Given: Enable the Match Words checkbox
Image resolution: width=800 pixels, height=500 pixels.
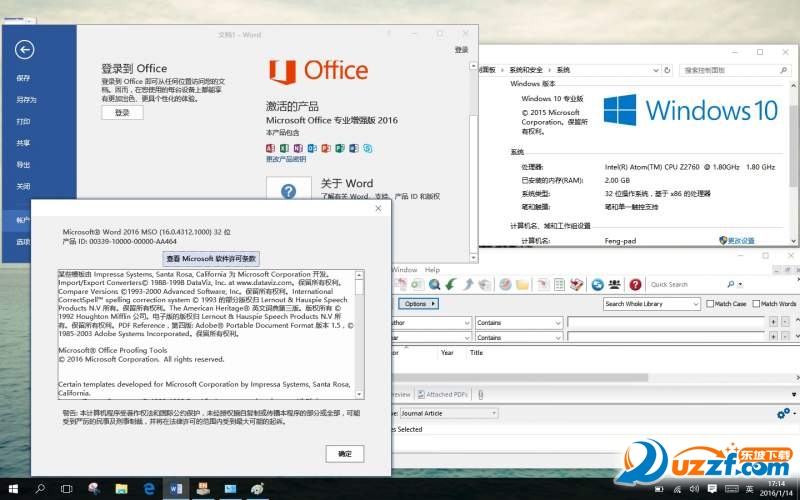Looking at the screenshot, I should [757, 304].
